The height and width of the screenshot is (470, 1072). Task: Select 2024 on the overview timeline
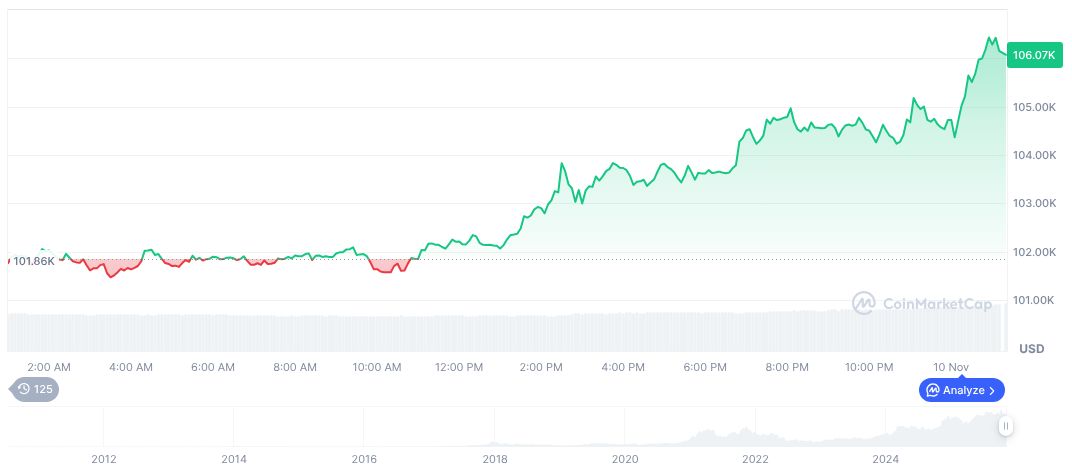click(x=885, y=459)
